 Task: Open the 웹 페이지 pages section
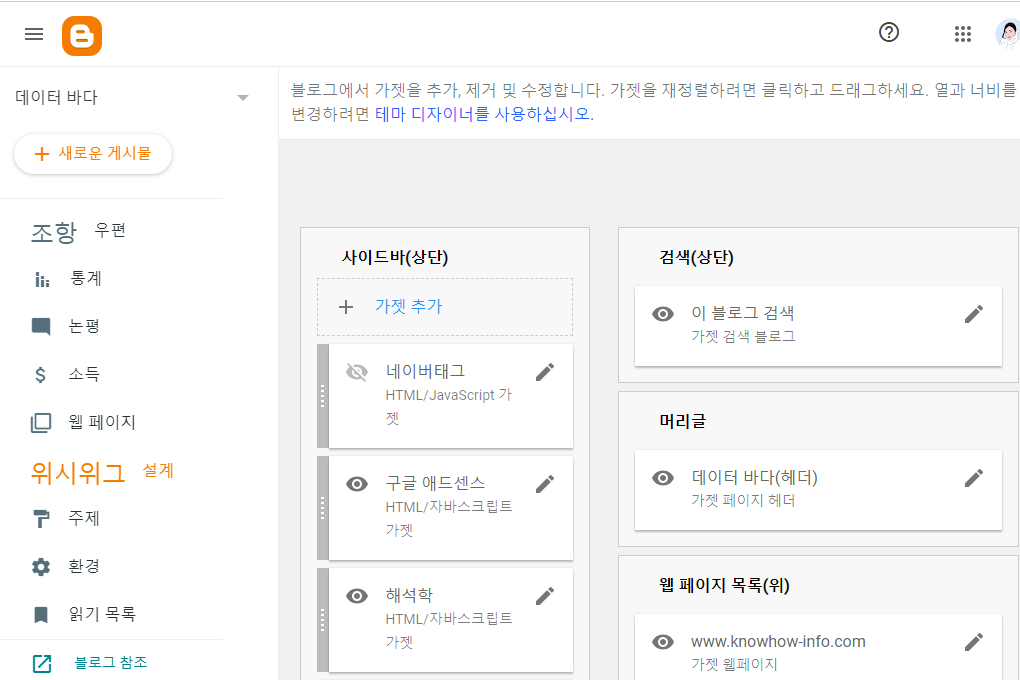pos(40,422)
